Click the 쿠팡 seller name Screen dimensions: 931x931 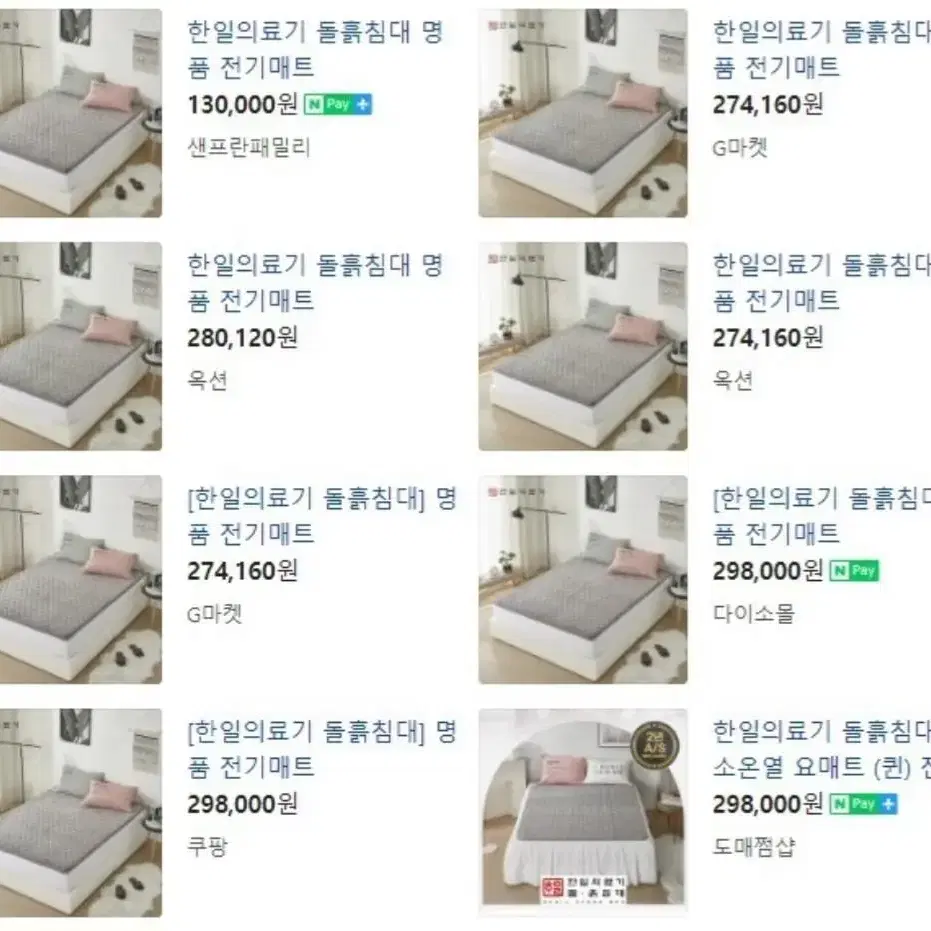tap(207, 847)
